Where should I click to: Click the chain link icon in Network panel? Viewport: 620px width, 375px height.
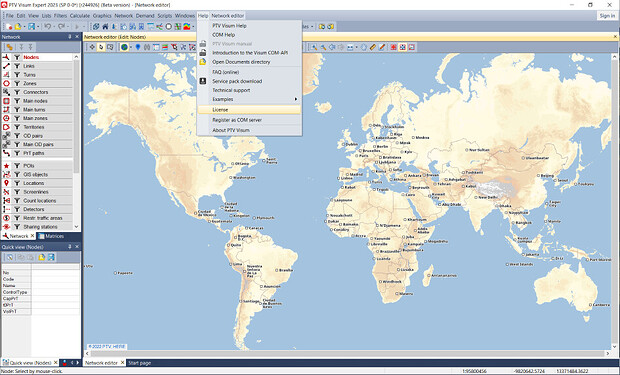(x=9, y=47)
